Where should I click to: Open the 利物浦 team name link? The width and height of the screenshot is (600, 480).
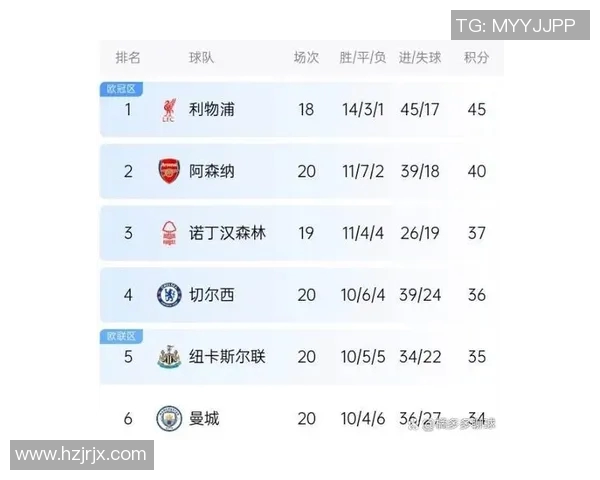[212, 109]
